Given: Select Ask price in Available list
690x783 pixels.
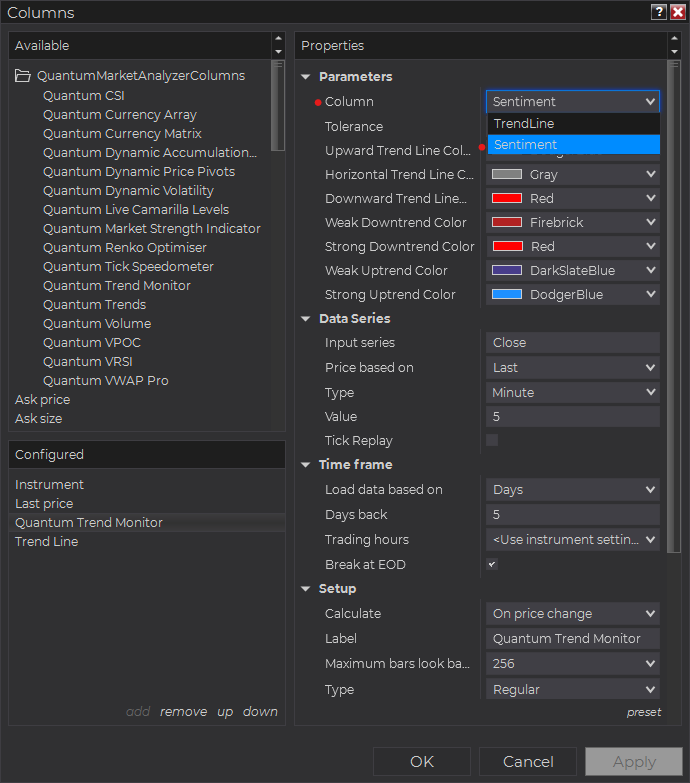Looking at the screenshot, I should [42, 399].
